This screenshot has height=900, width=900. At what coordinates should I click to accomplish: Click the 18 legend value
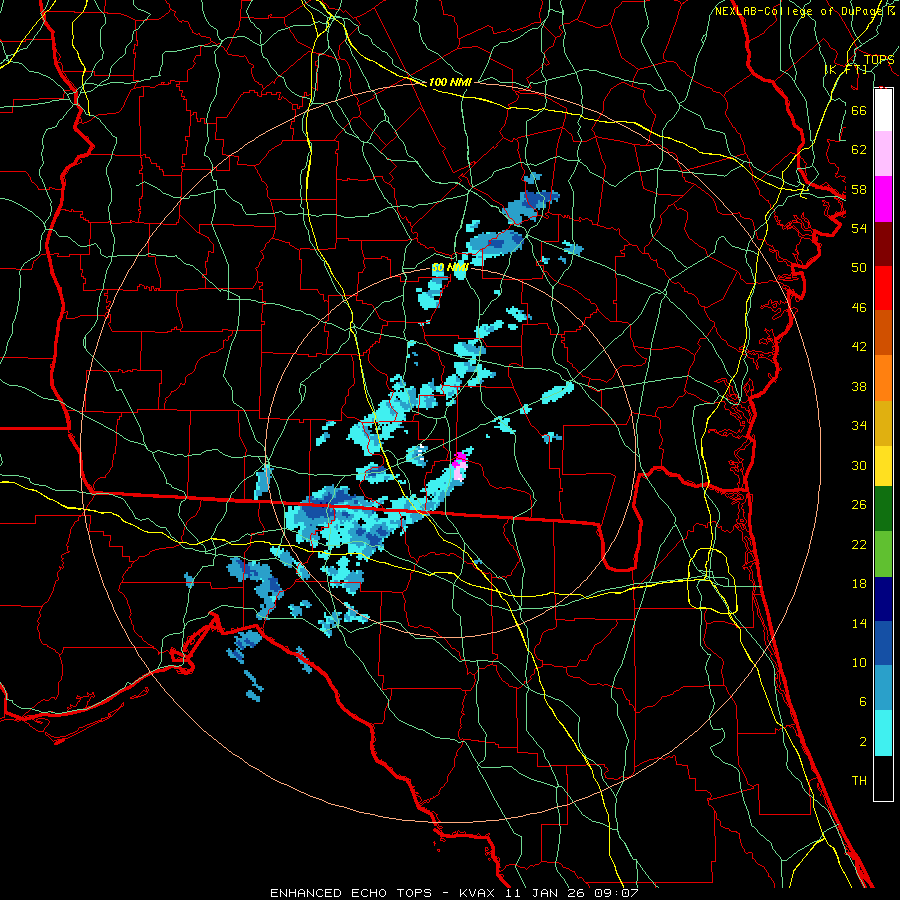(859, 584)
